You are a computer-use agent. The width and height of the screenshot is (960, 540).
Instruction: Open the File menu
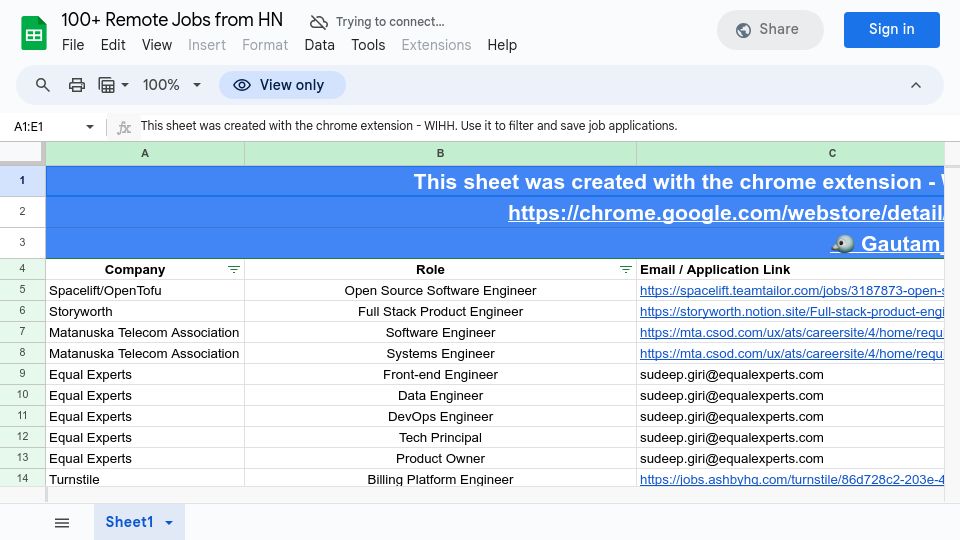tap(73, 45)
